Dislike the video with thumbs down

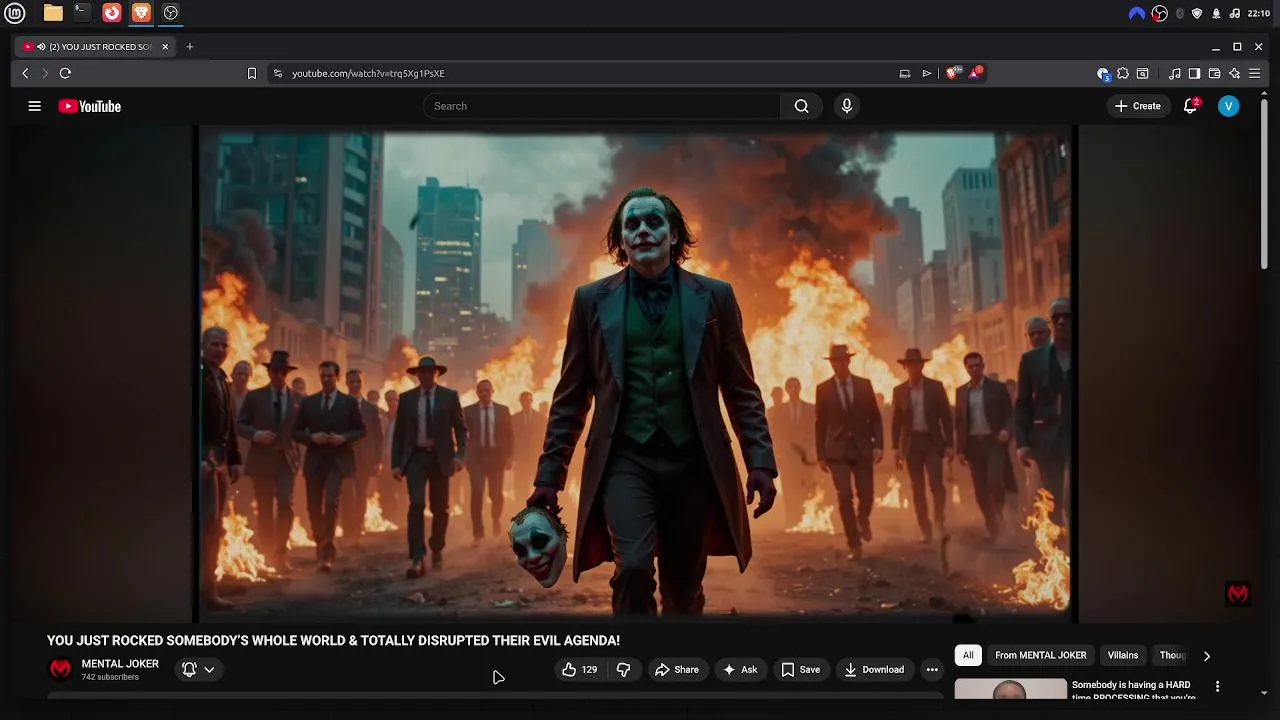tap(623, 670)
